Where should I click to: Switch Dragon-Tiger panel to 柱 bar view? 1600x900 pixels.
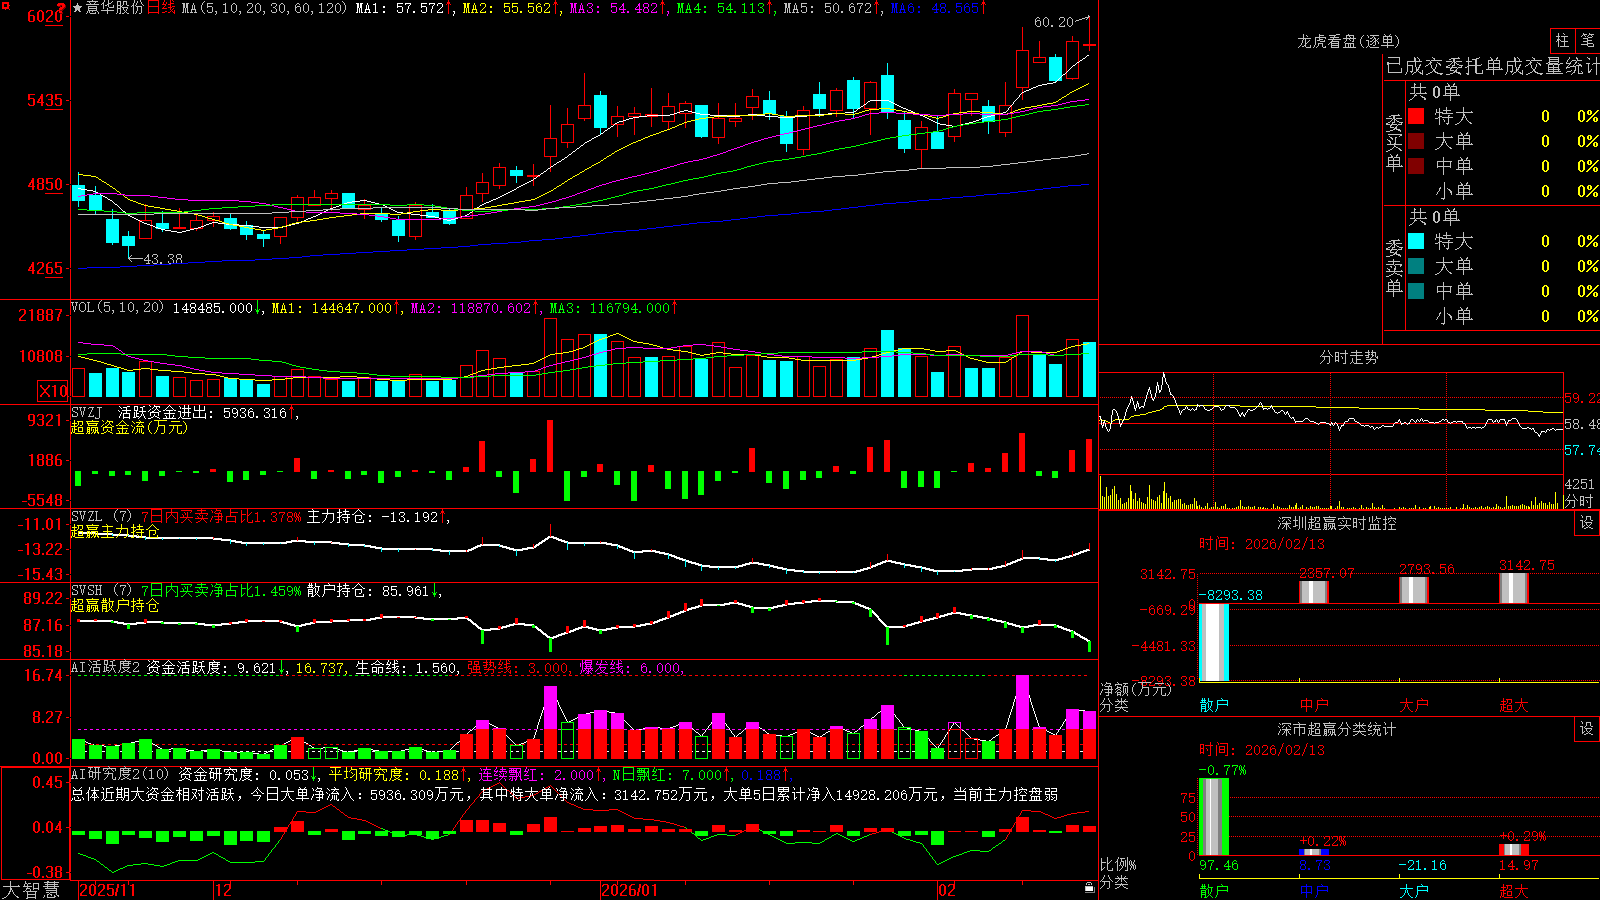pyautogui.click(x=1562, y=40)
